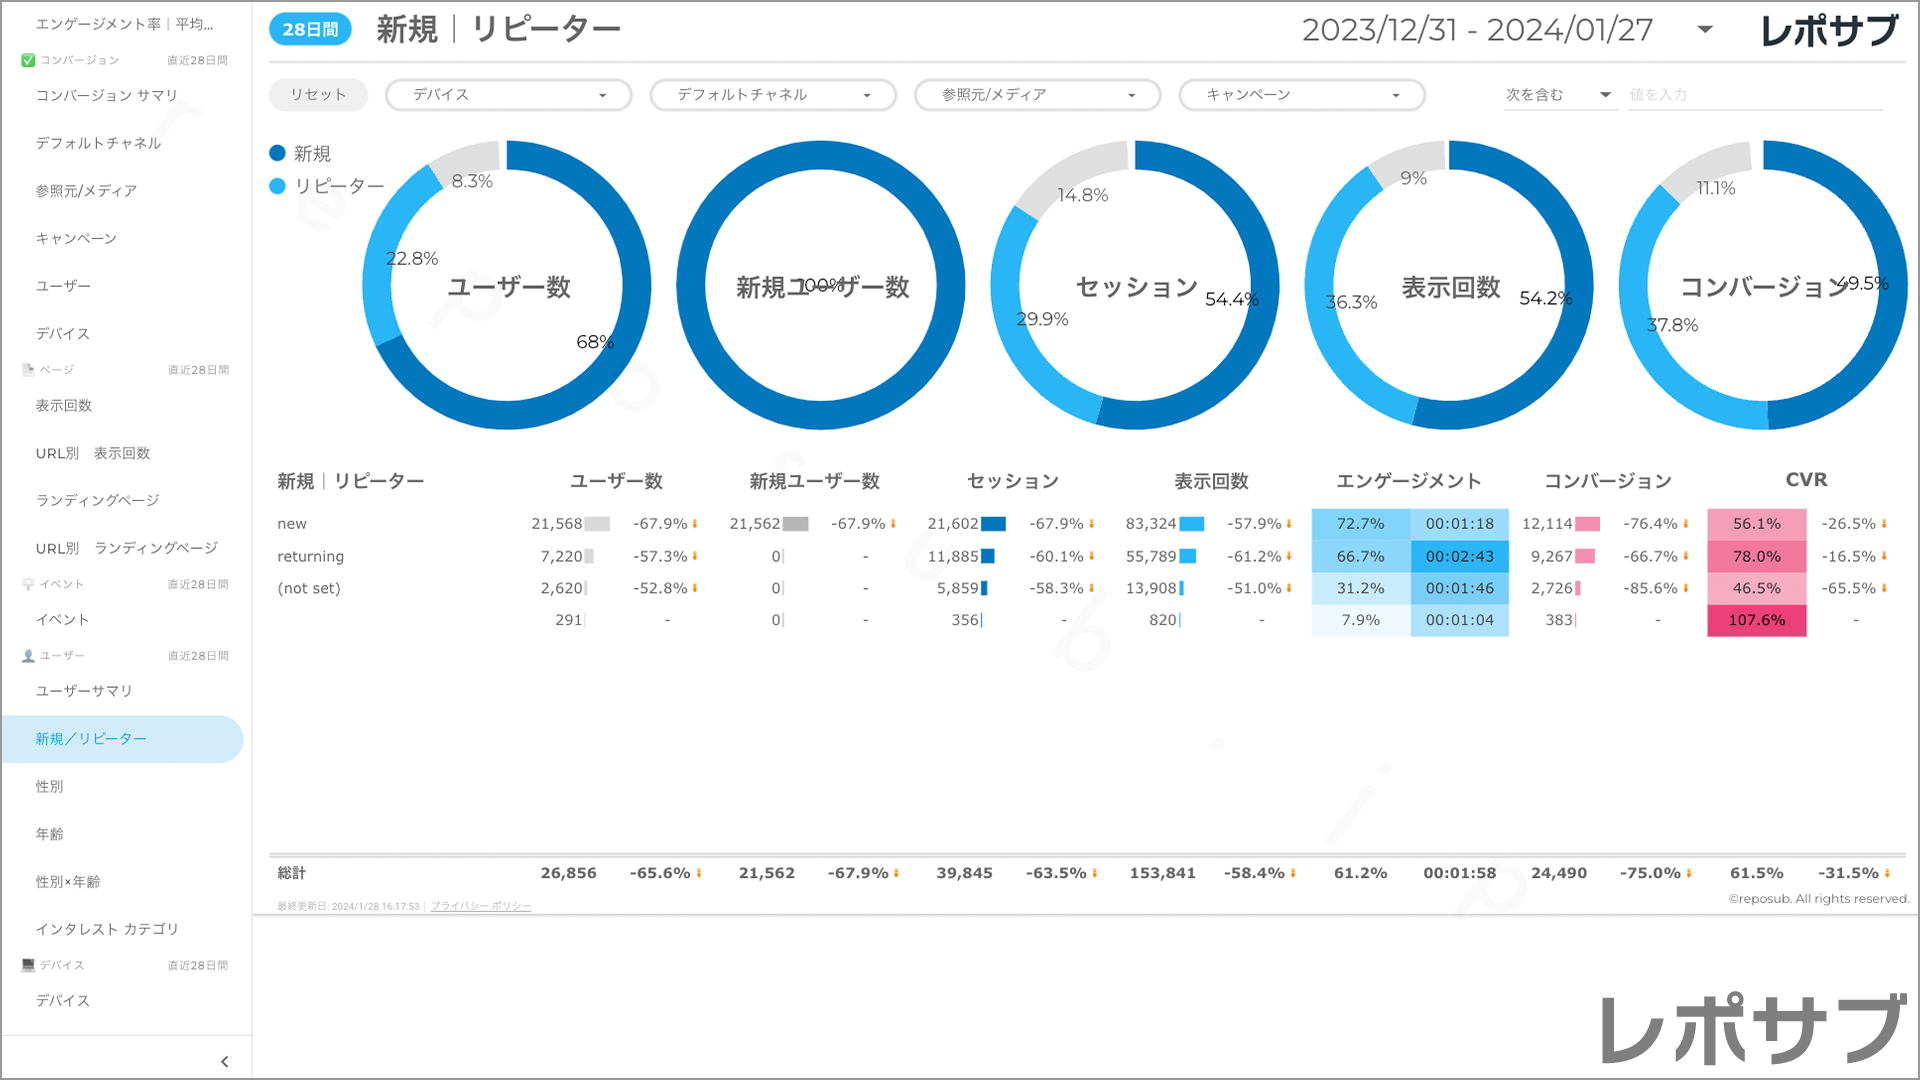
Task: Toggle the 新規 legend item on charts
Action: [x=300, y=153]
